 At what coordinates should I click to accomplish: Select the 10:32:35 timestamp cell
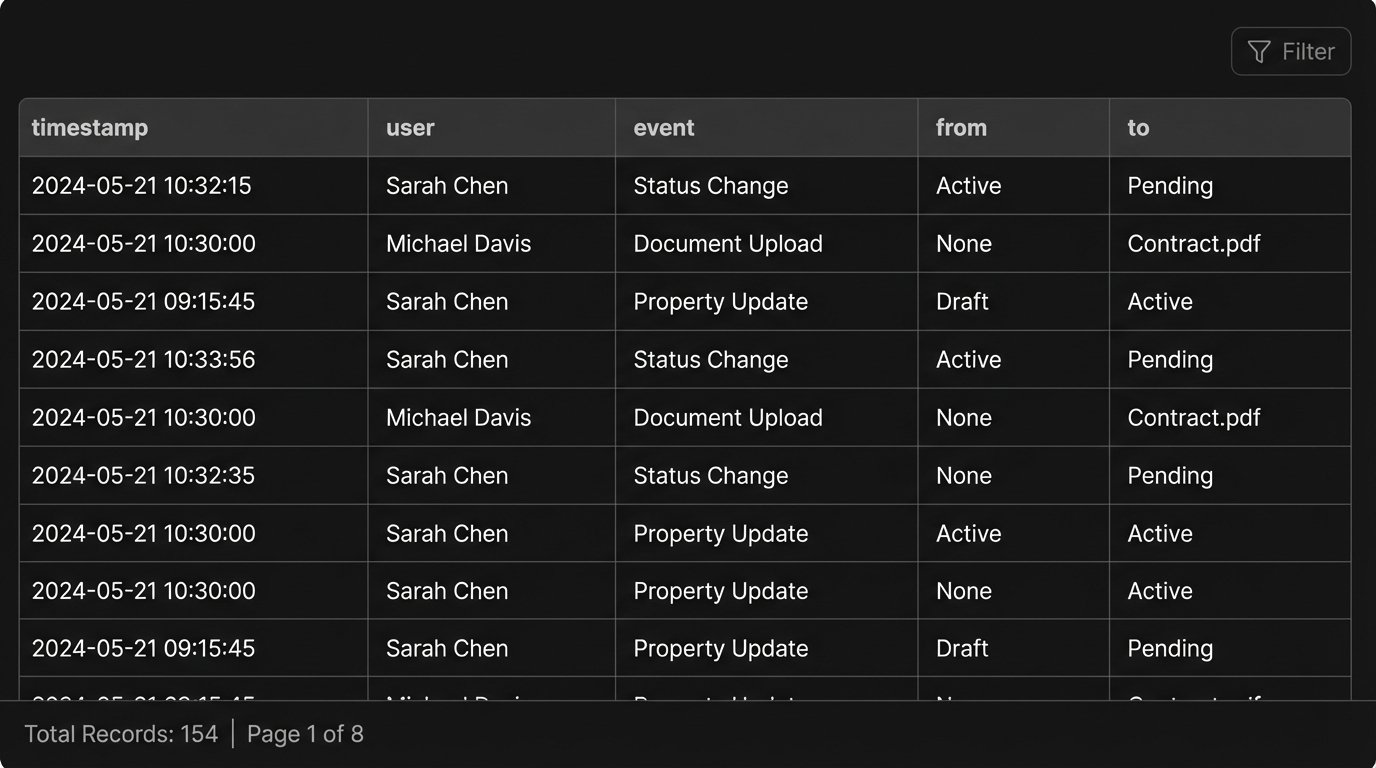coord(143,476)
